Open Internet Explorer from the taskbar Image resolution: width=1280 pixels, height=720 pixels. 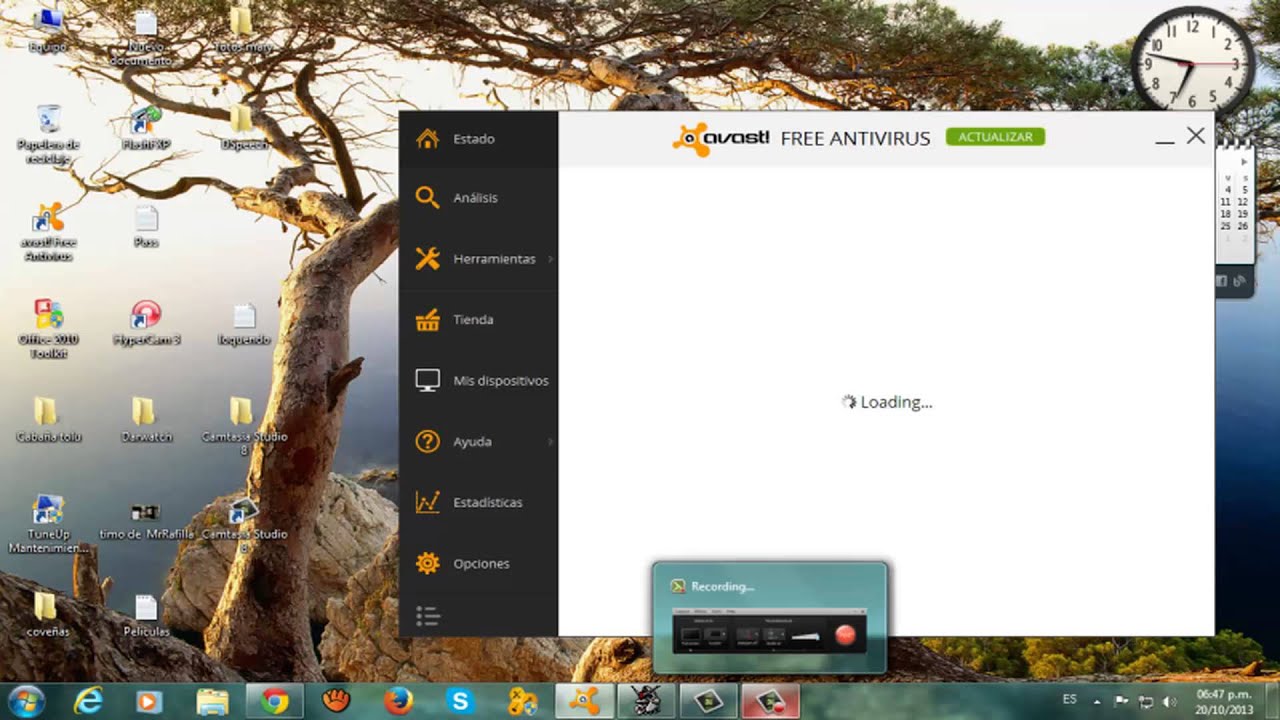coord(89,701)
